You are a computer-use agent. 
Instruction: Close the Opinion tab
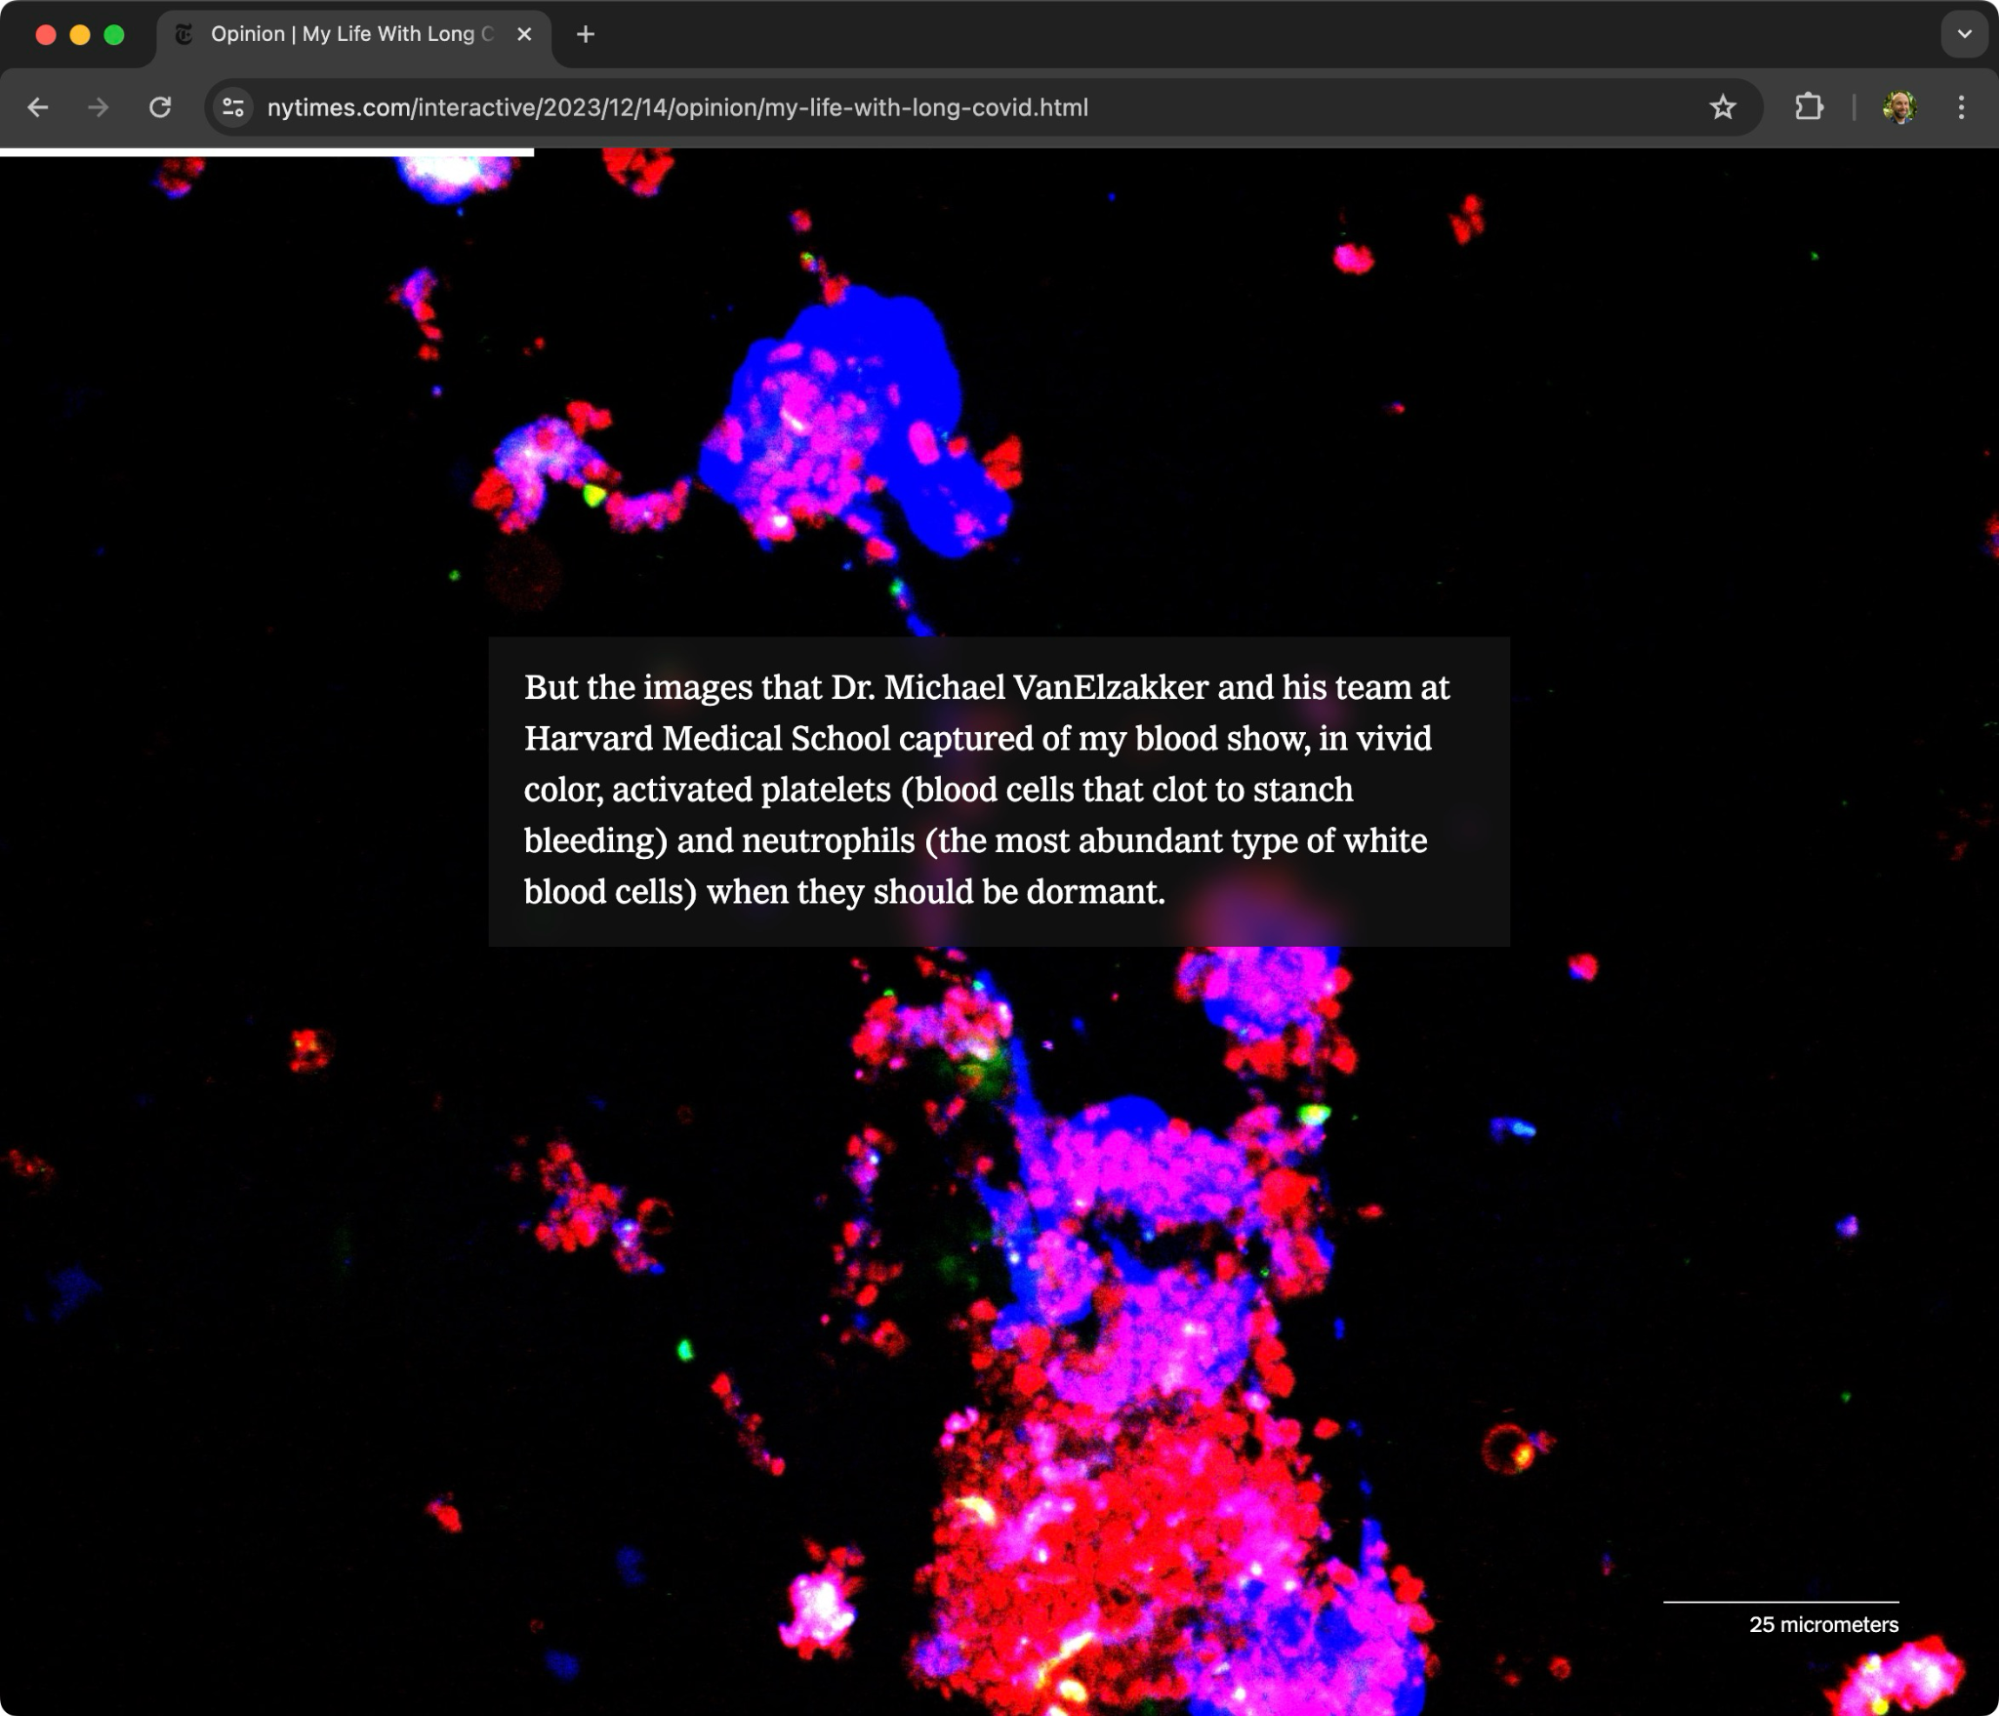click(524, 34)
